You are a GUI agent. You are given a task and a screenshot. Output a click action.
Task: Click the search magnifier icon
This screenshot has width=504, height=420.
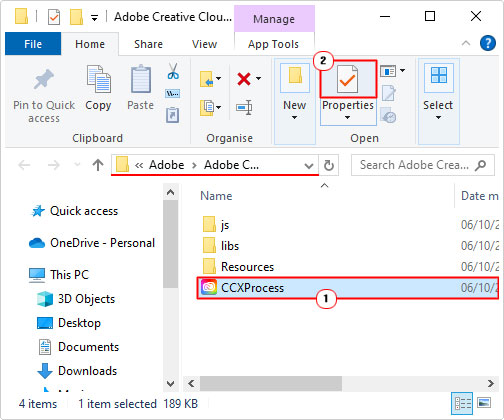[x=481, y=165]
